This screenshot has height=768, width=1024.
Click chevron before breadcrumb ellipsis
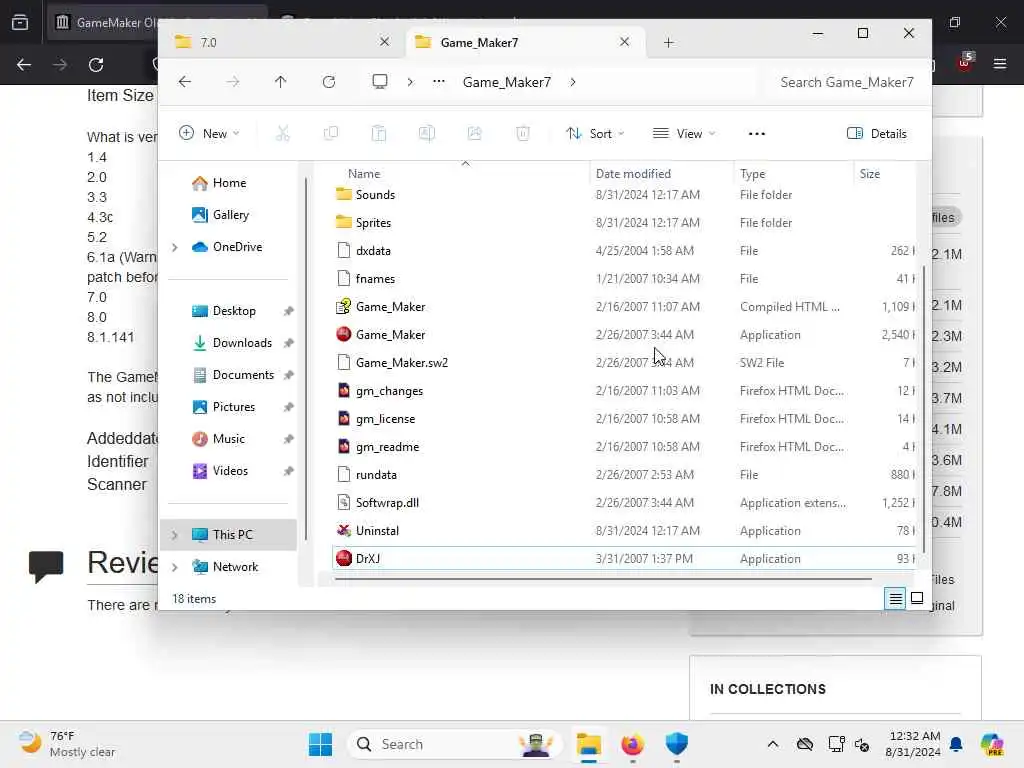tap(410, 82)
